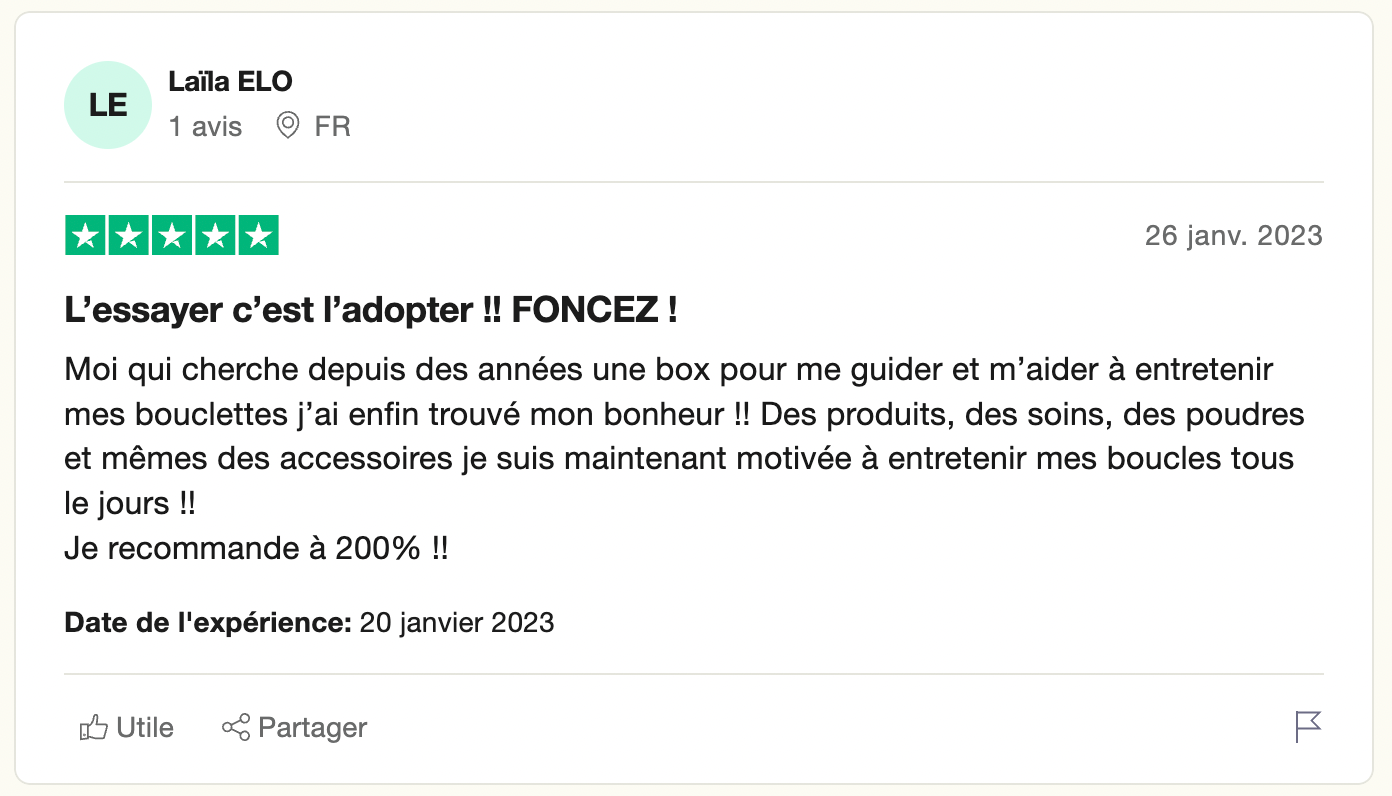Viewport: 1392px width, 796px height.
Task: Open the LE avatar circle profile
Action: pos(107,105)
